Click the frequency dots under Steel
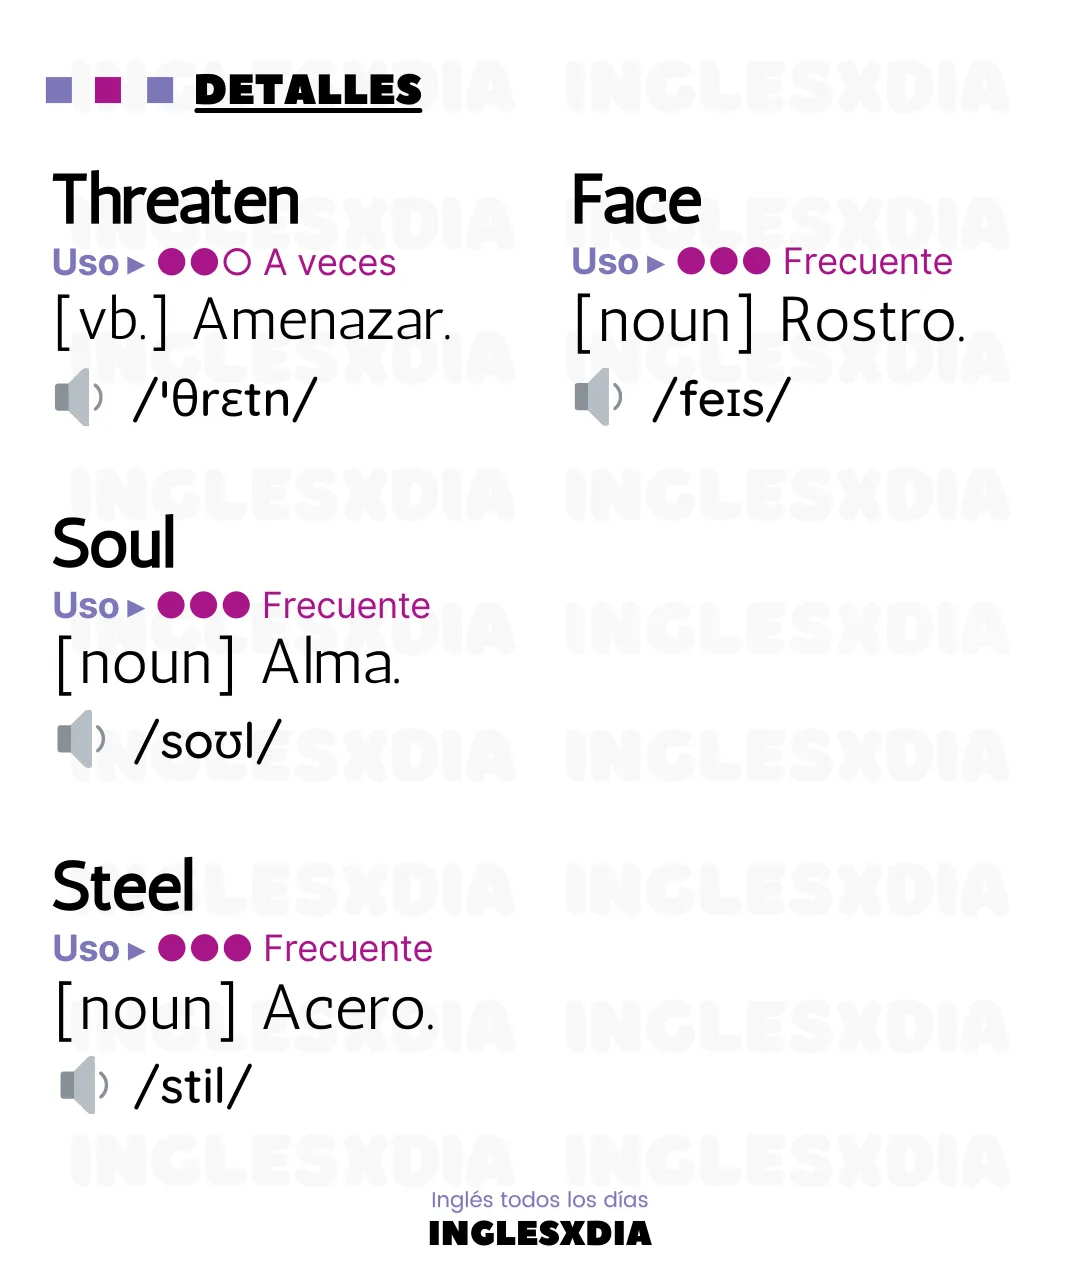Screen dimensions: 1080x1280 [x=205, y=947]
